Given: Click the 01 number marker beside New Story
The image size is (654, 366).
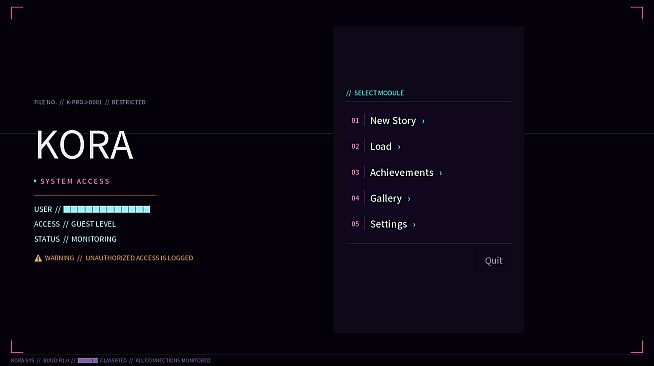Looking at the screenshot, I should (355, 120).
